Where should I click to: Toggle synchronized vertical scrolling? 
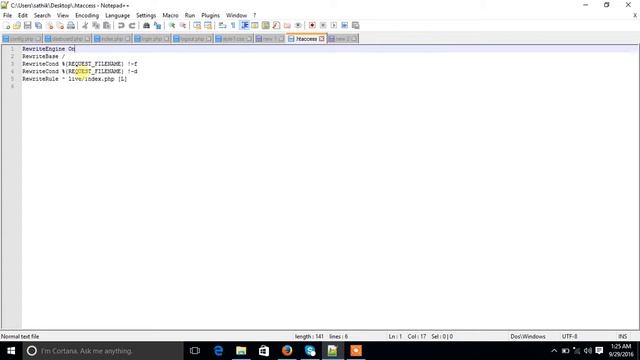(x=197, y=25)
